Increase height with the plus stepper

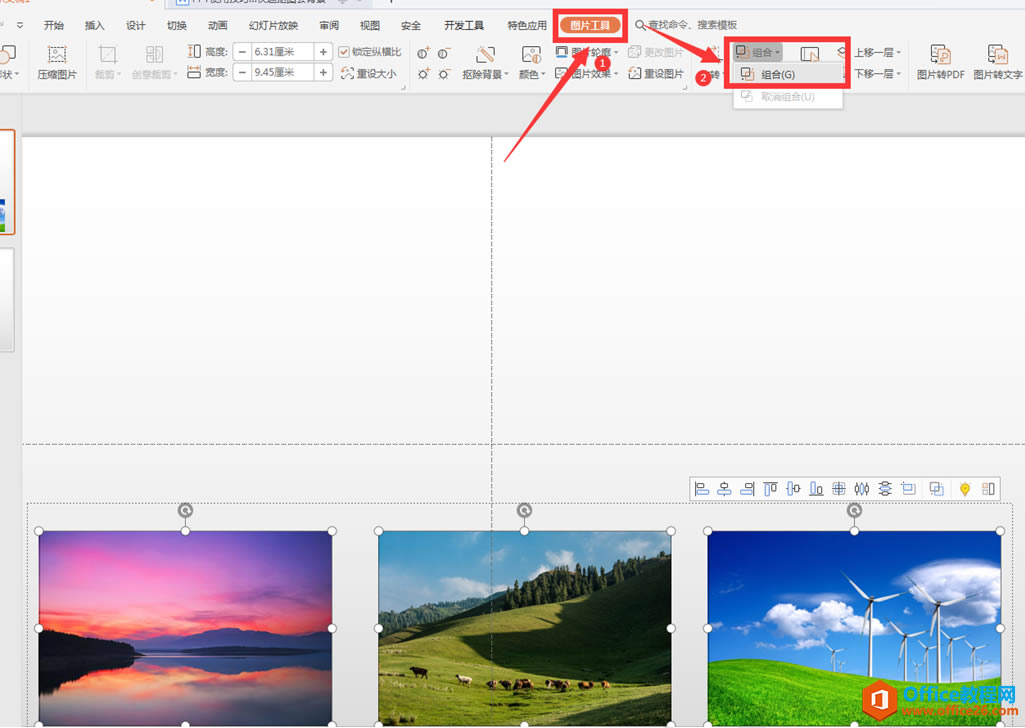point(323,52)
